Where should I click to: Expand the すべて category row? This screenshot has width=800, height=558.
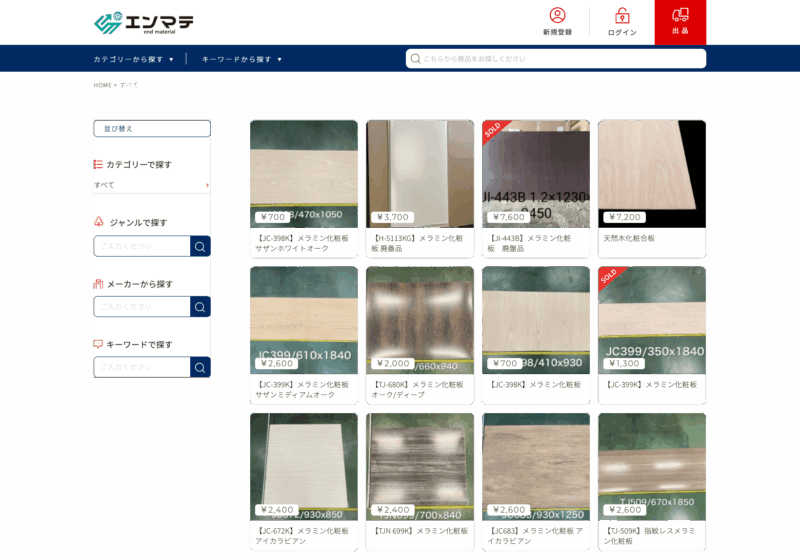[x=152, y=185]
